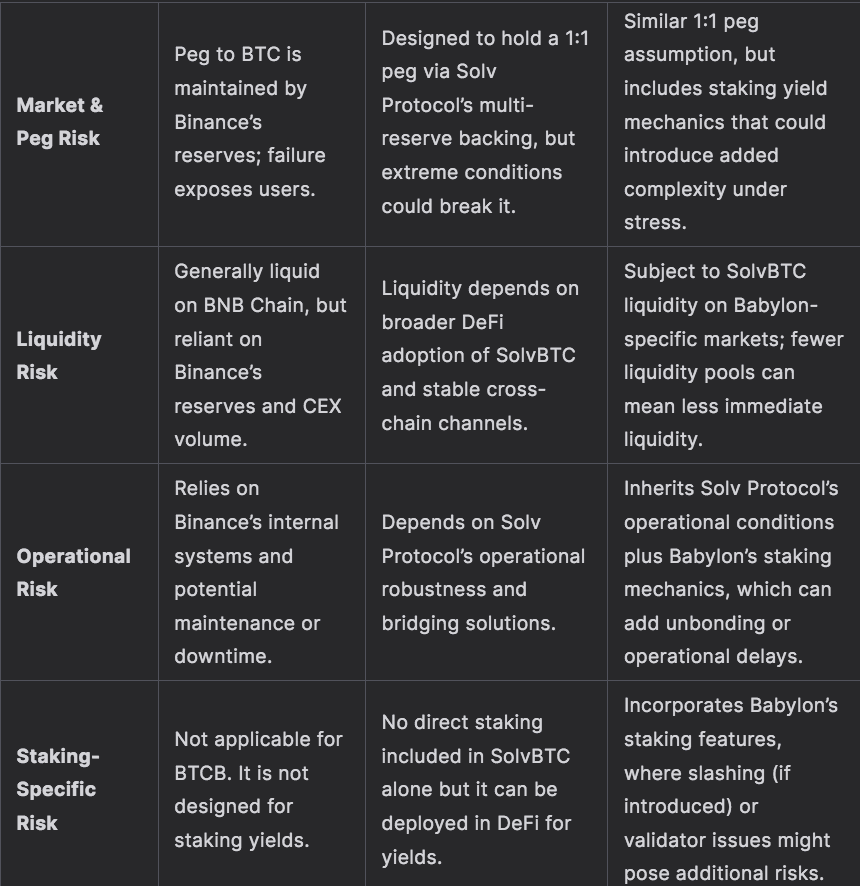Click the text 'extreme conditions could break it'
This screenshot has width=860, height=886.
472,189
